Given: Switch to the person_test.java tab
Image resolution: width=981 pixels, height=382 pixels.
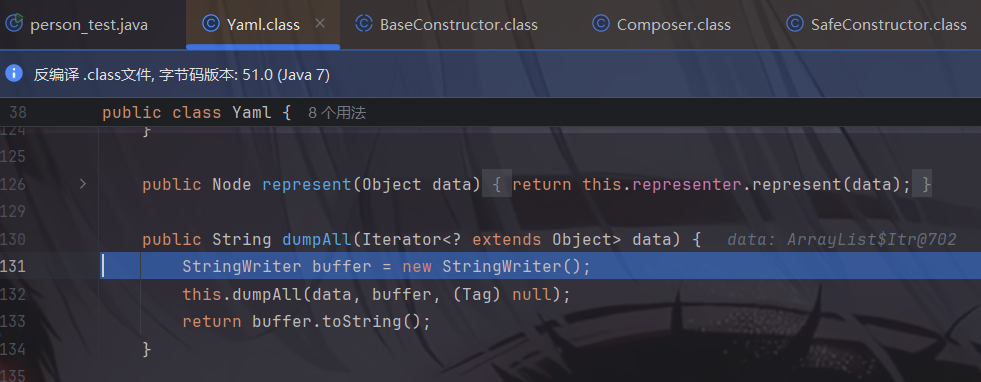Looking at the screenshot, I should pos(89,24).
